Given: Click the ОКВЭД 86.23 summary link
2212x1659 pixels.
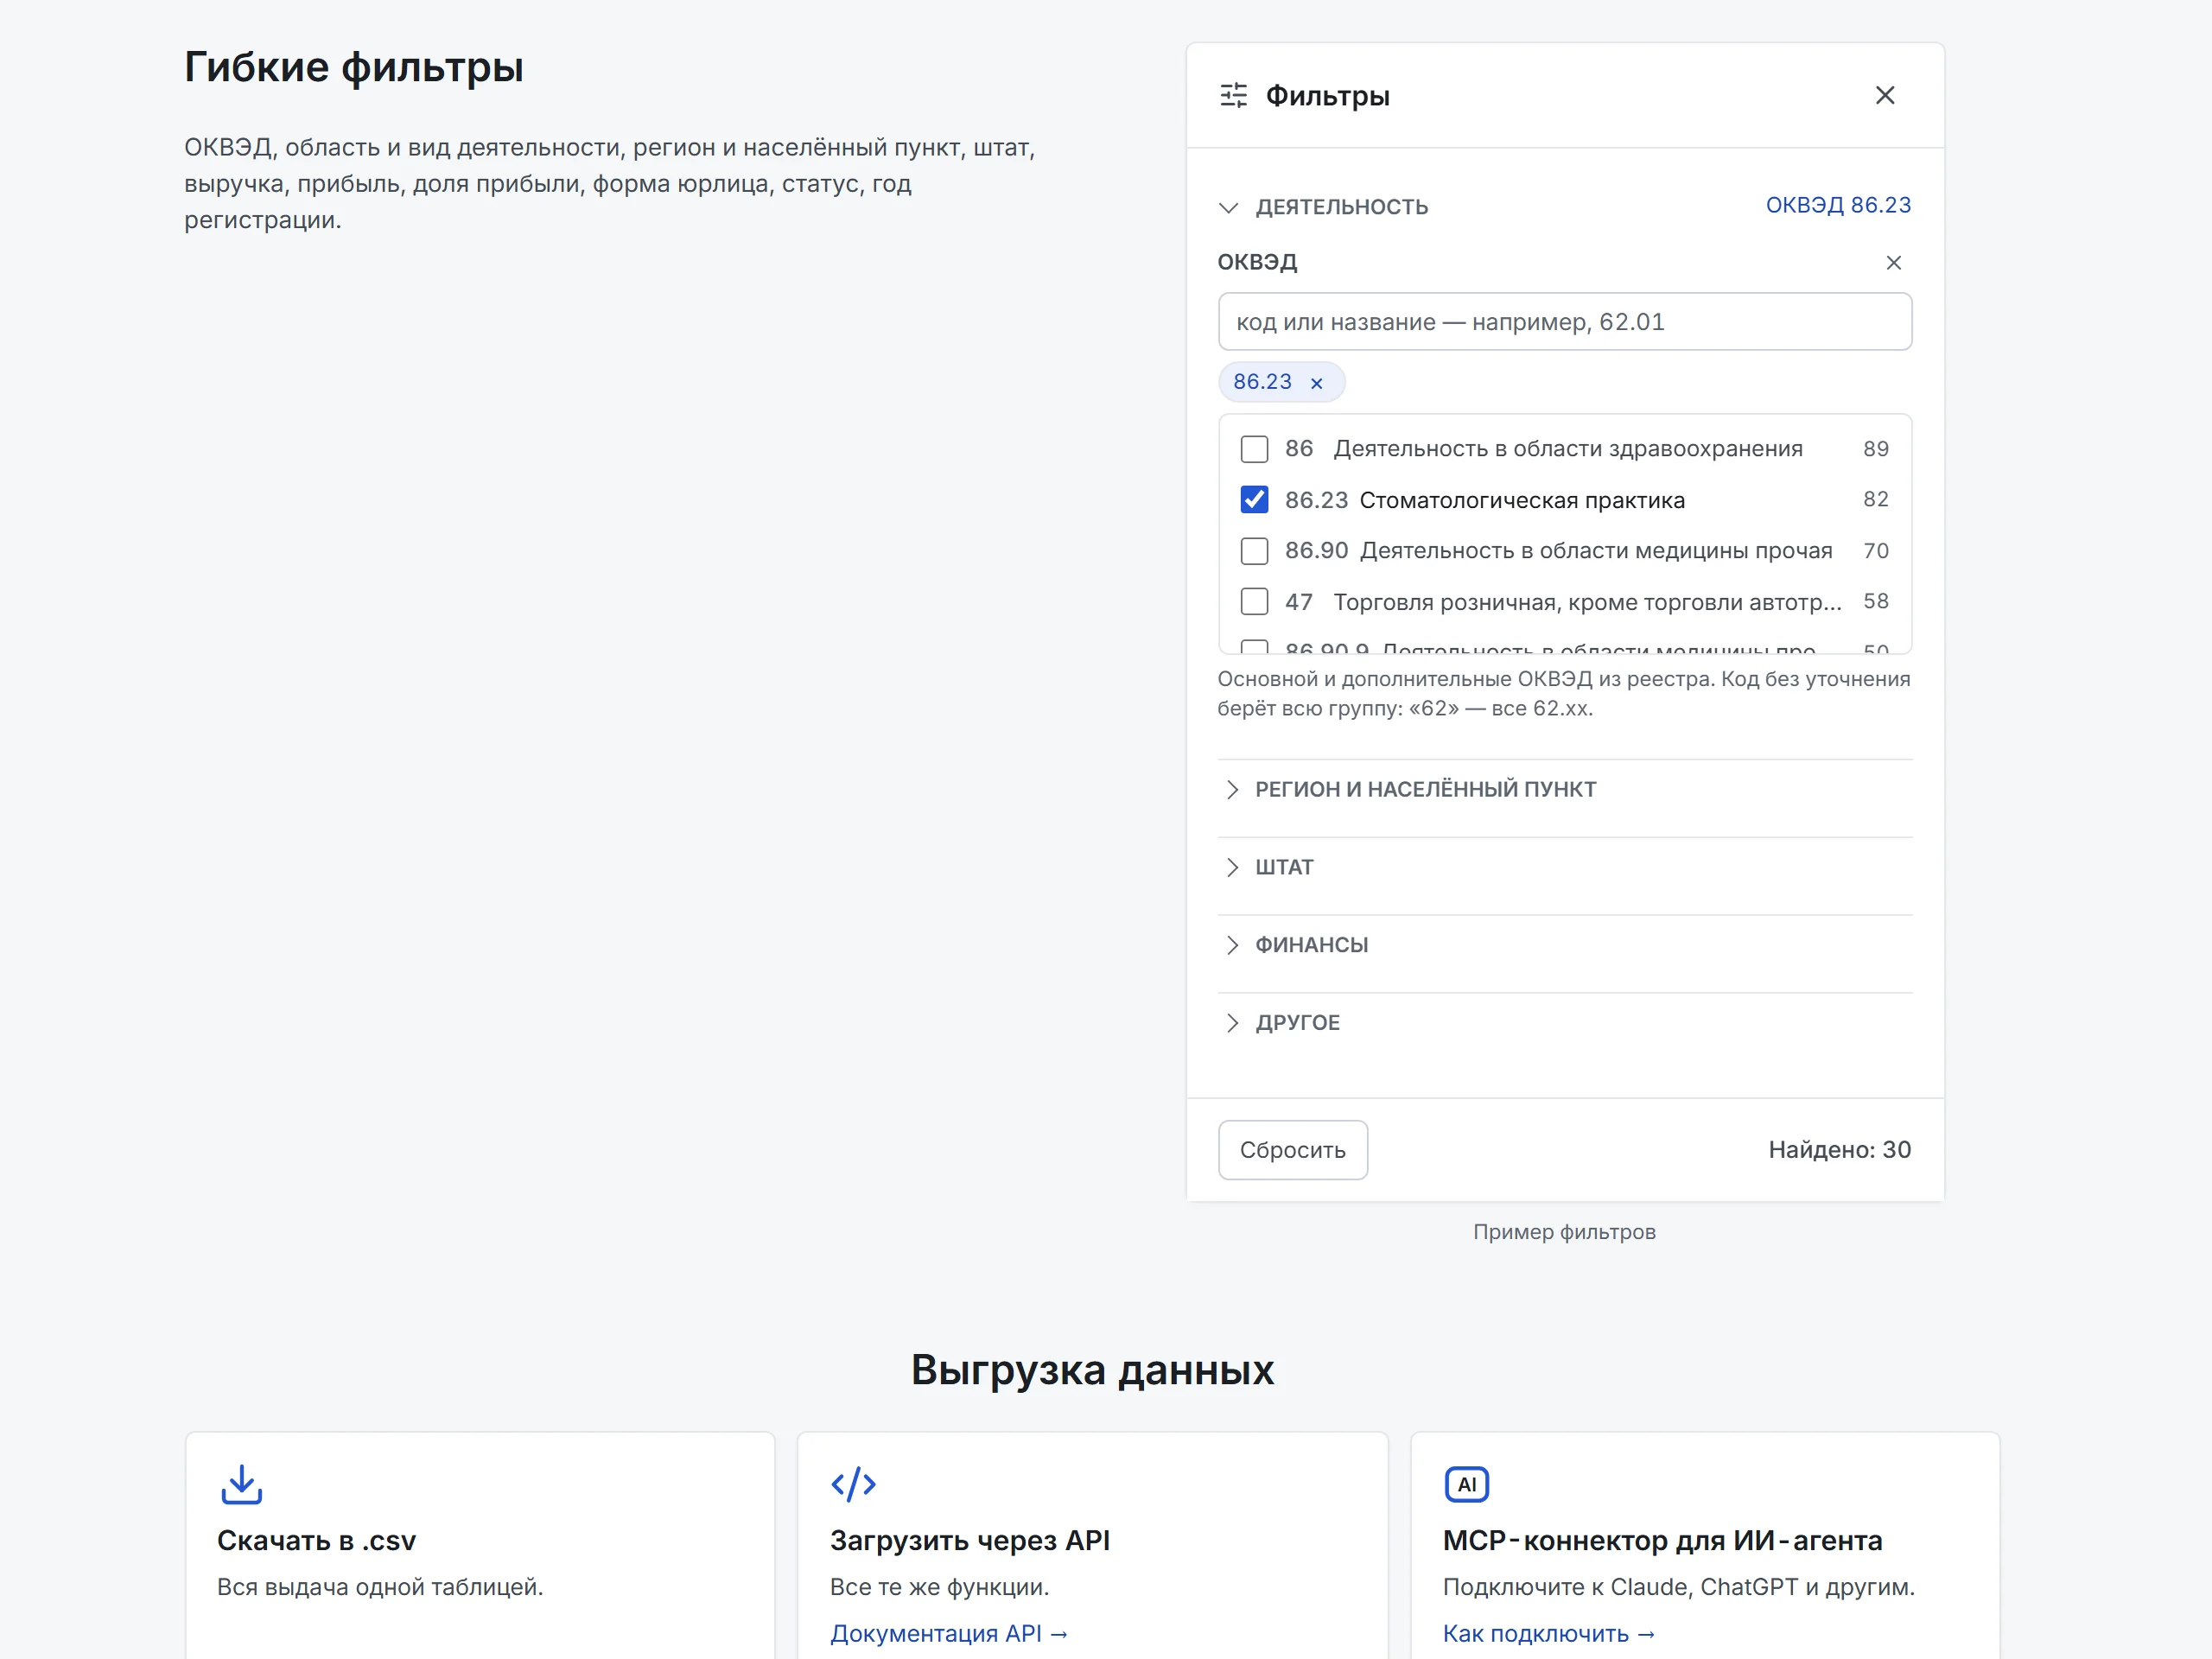Looking at the screenshot, I should [x=1838, y=205].
